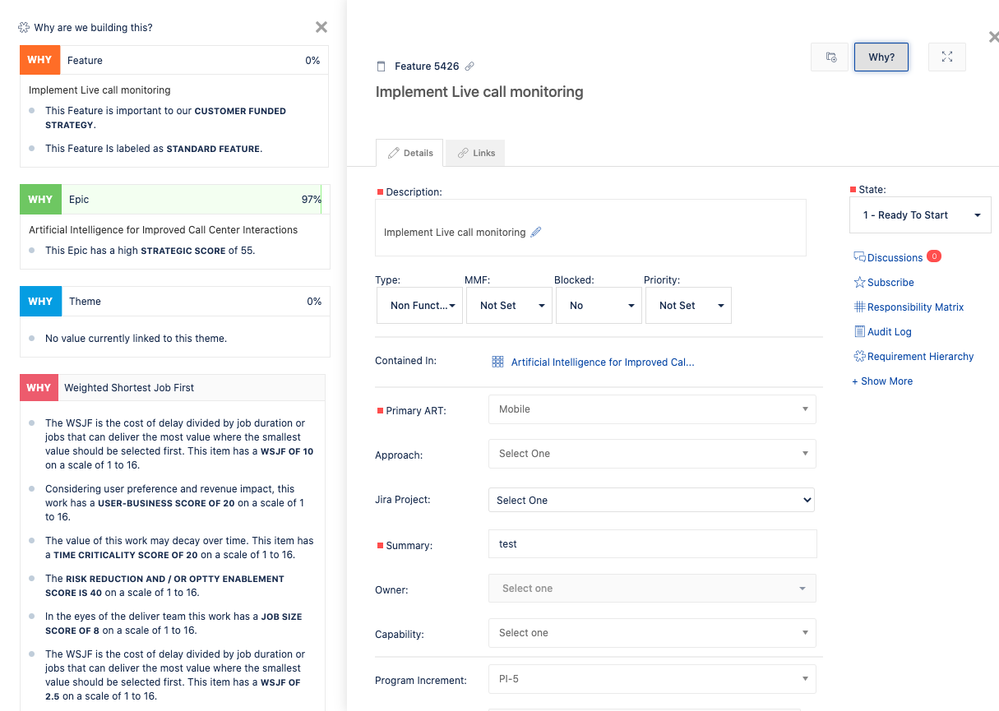Open the Program Increment dropdown PI-5
This screenshot has height=711, width=999.
(652, 679)
